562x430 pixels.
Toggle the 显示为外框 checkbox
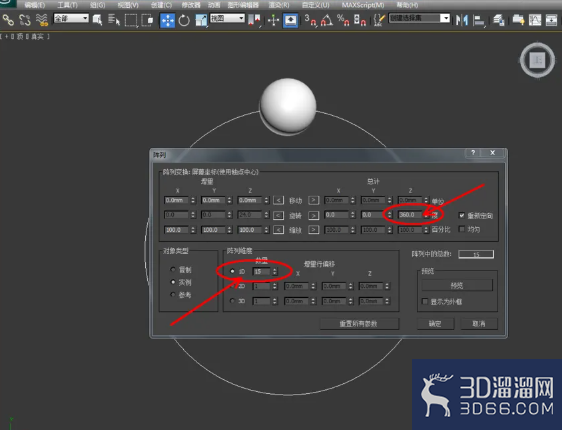425,301
